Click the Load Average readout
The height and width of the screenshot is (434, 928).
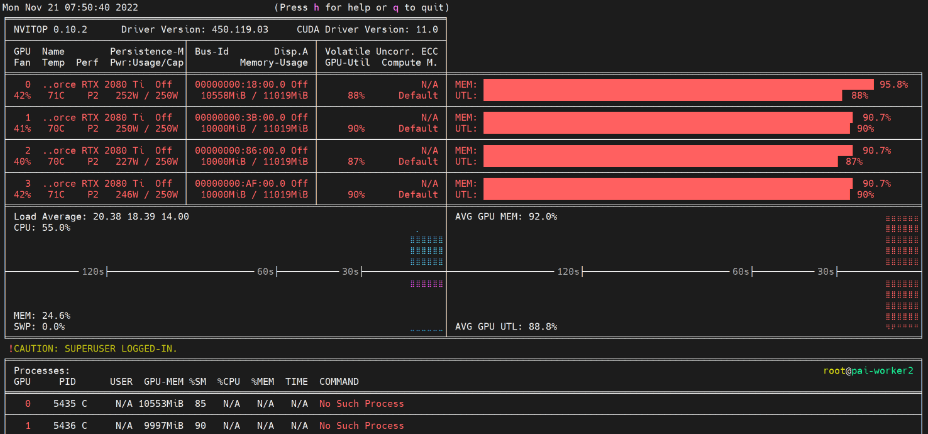[101, 216]
